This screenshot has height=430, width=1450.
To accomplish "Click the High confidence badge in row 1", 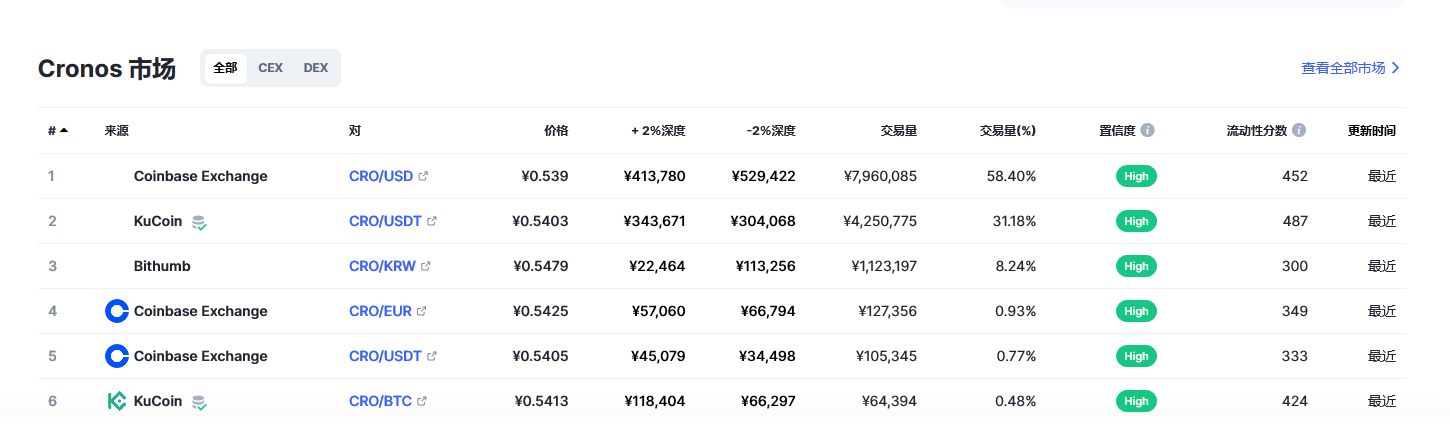I will click(1136, 176).
